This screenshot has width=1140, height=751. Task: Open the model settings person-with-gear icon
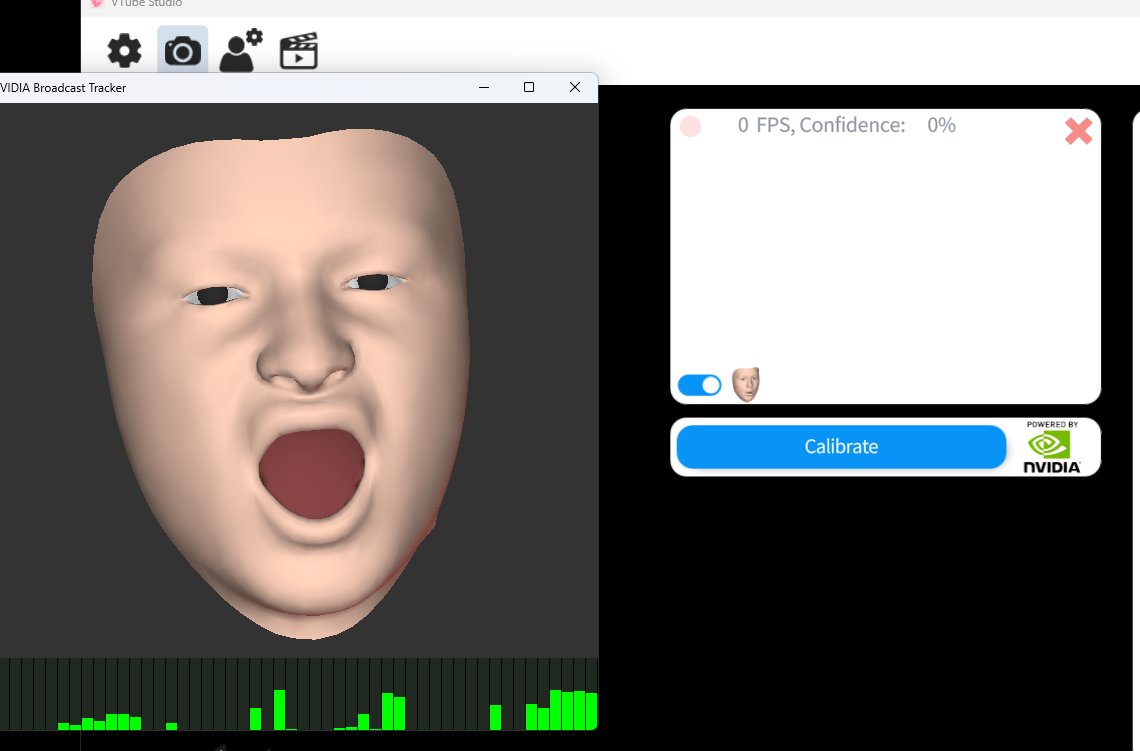click(241, 50)
